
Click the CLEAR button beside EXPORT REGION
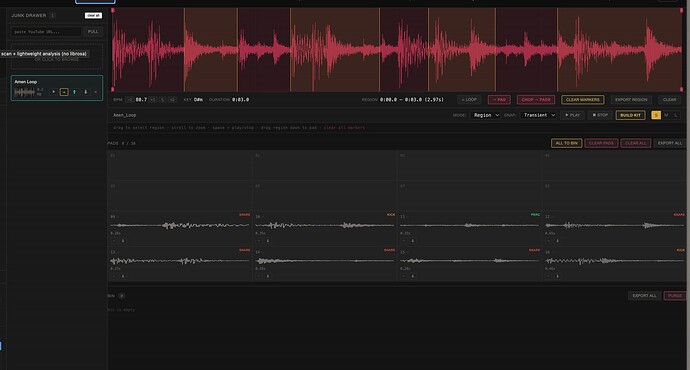(x=669, y=100)
